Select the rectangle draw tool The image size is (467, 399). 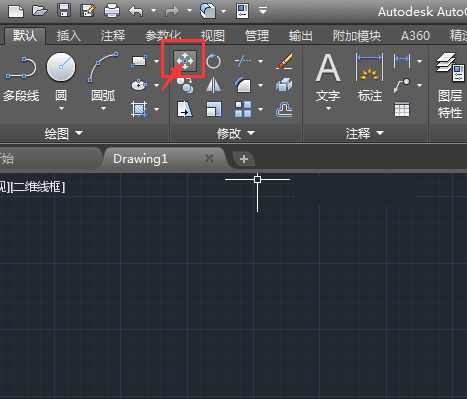(x=139, y=61)
